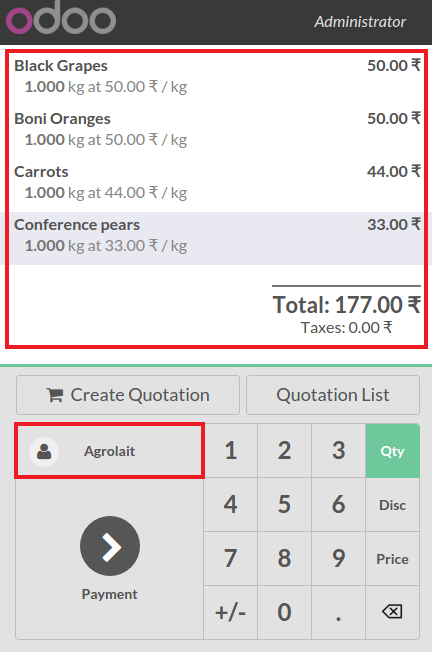Toggle sign with the +/- key
432x652 pixels.
tap(230, 612)
